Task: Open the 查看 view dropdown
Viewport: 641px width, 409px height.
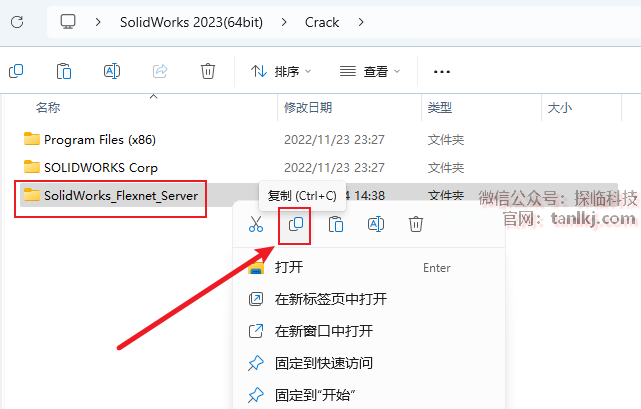Action: click(370, 72)
